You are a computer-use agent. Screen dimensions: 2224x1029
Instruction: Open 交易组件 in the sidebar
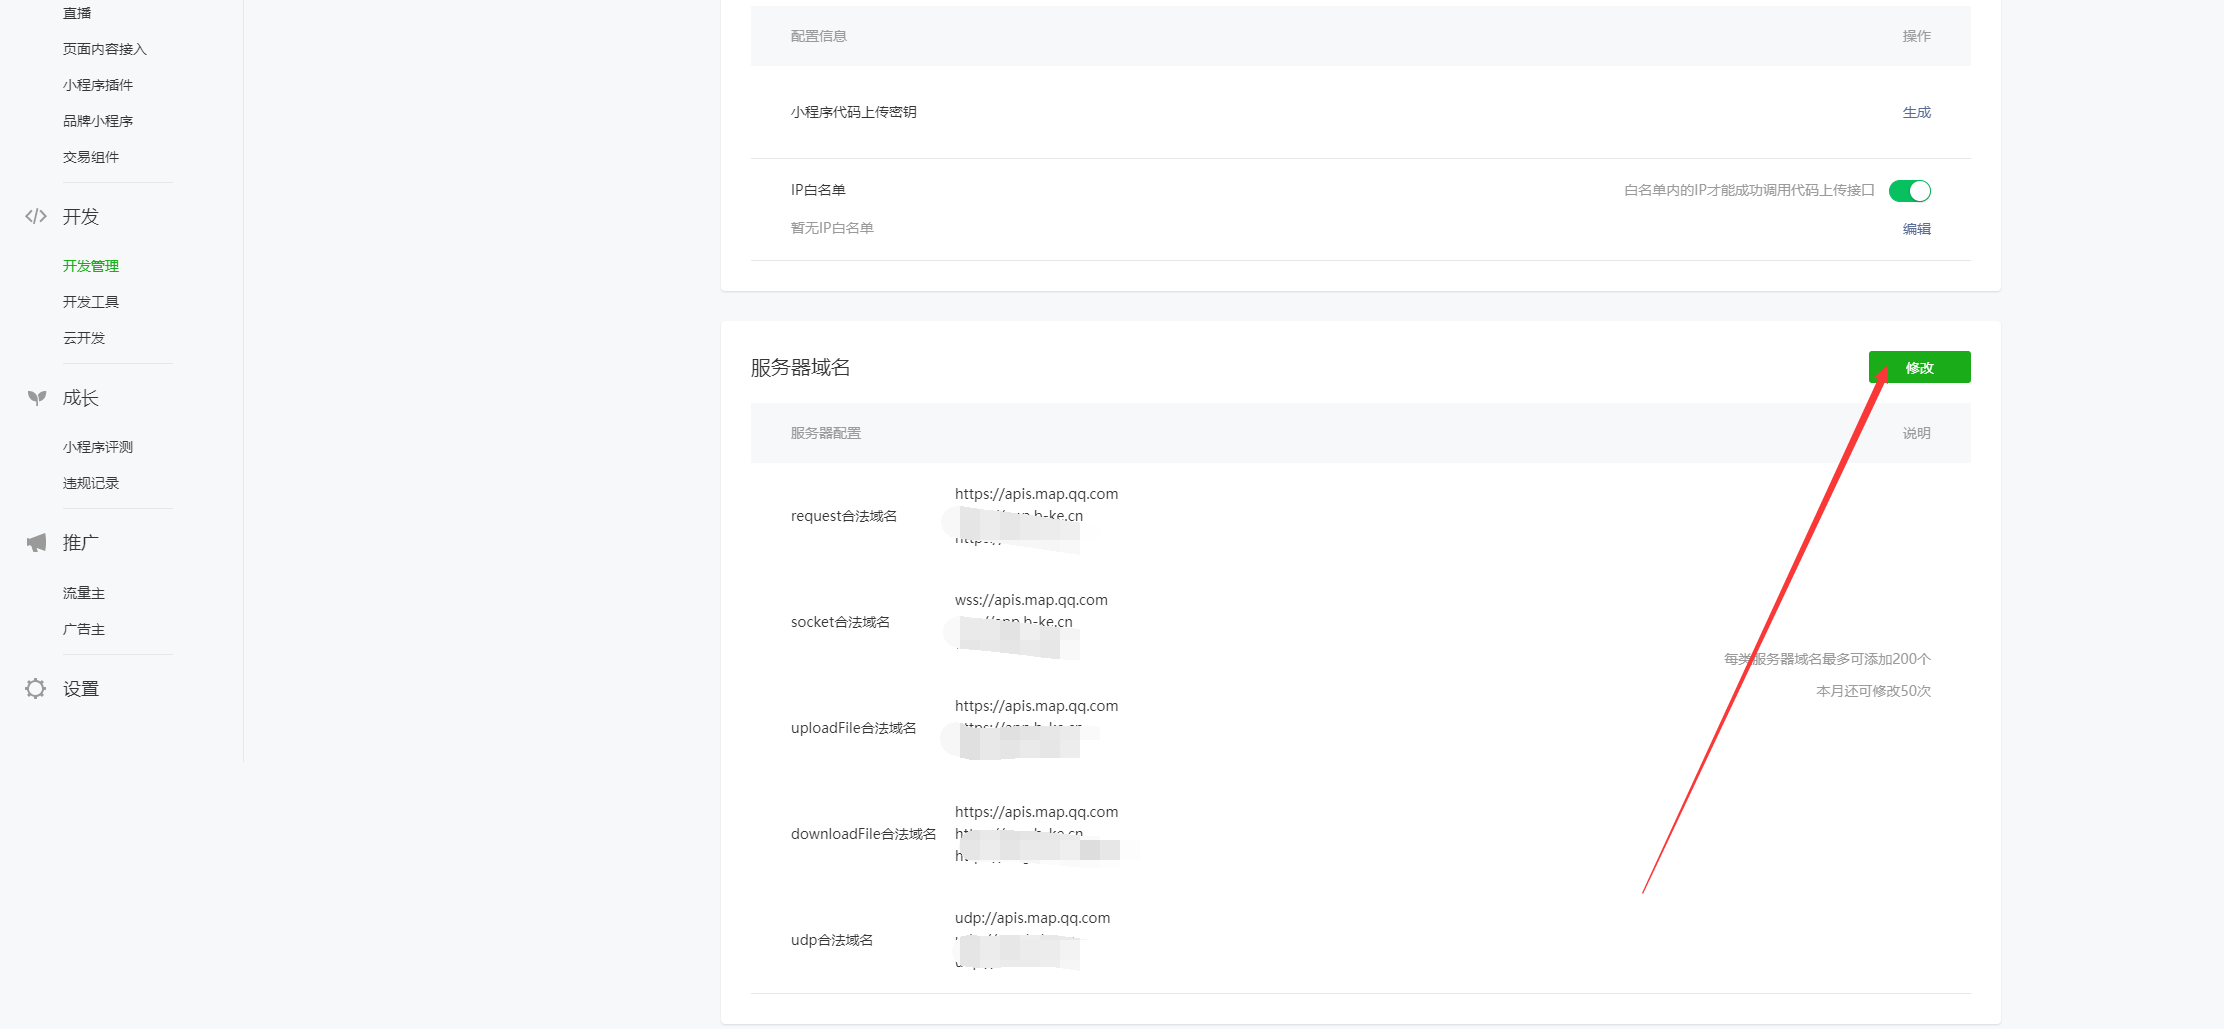tap(91, 157)
